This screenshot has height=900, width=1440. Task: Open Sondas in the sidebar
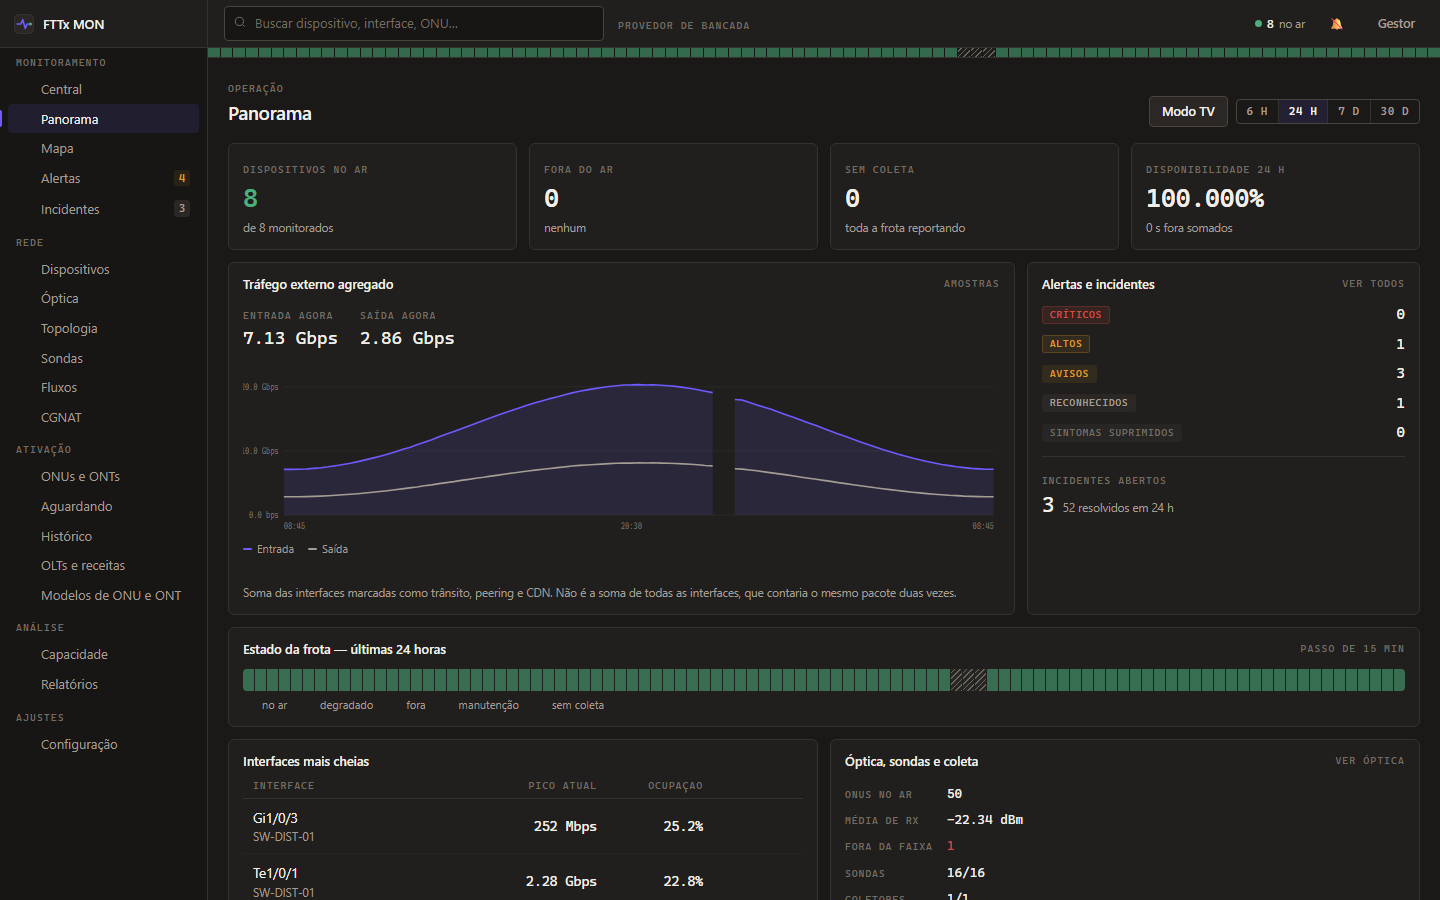103,358
